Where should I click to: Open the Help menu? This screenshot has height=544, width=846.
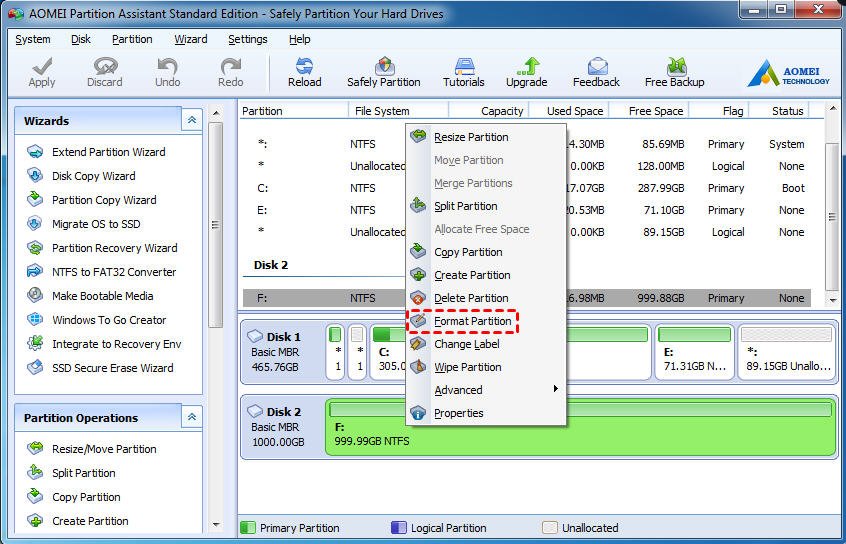pyautogui.click(x=299, y=39)
